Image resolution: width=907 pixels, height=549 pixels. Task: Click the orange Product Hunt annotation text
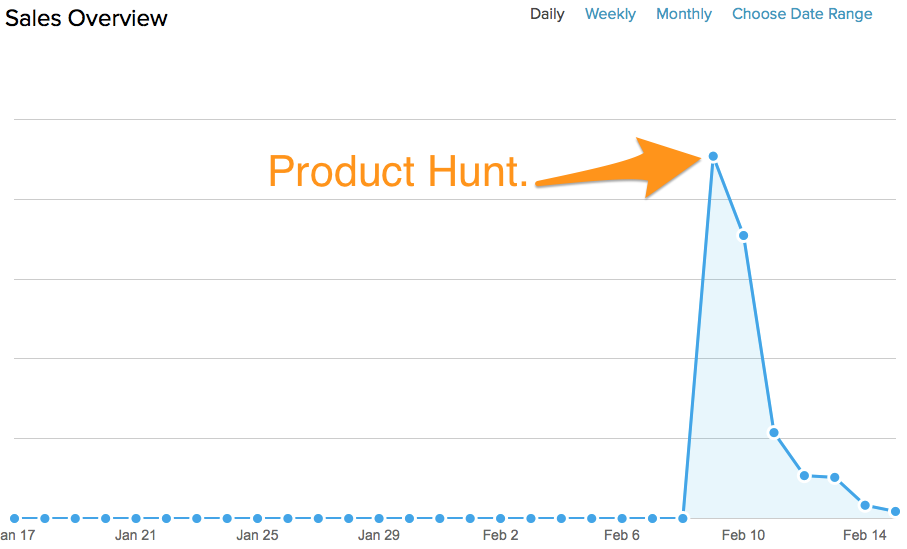[398, 172]
